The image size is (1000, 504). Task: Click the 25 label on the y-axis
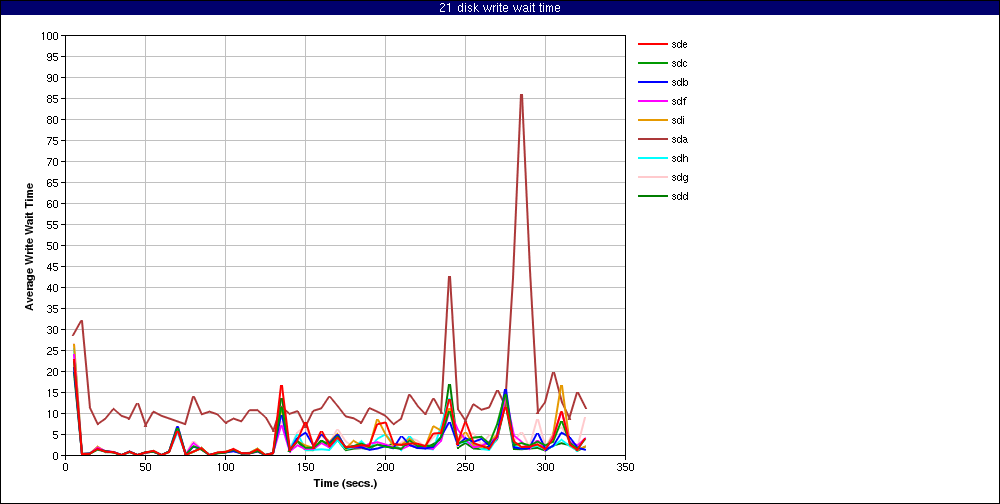54,351
